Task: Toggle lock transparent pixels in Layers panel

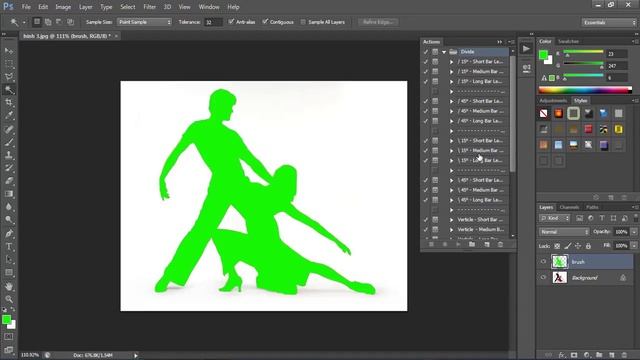Action: click(557, 246)
